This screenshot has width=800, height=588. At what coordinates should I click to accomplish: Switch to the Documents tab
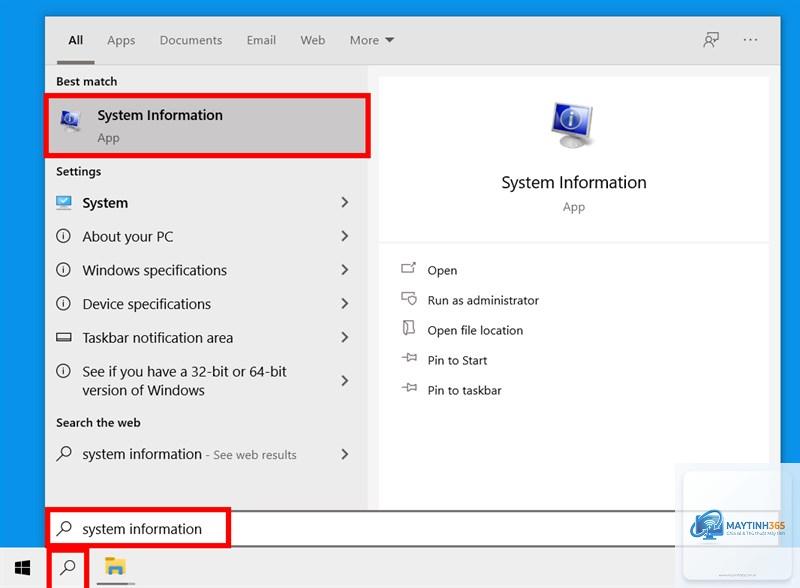(191, 40)
